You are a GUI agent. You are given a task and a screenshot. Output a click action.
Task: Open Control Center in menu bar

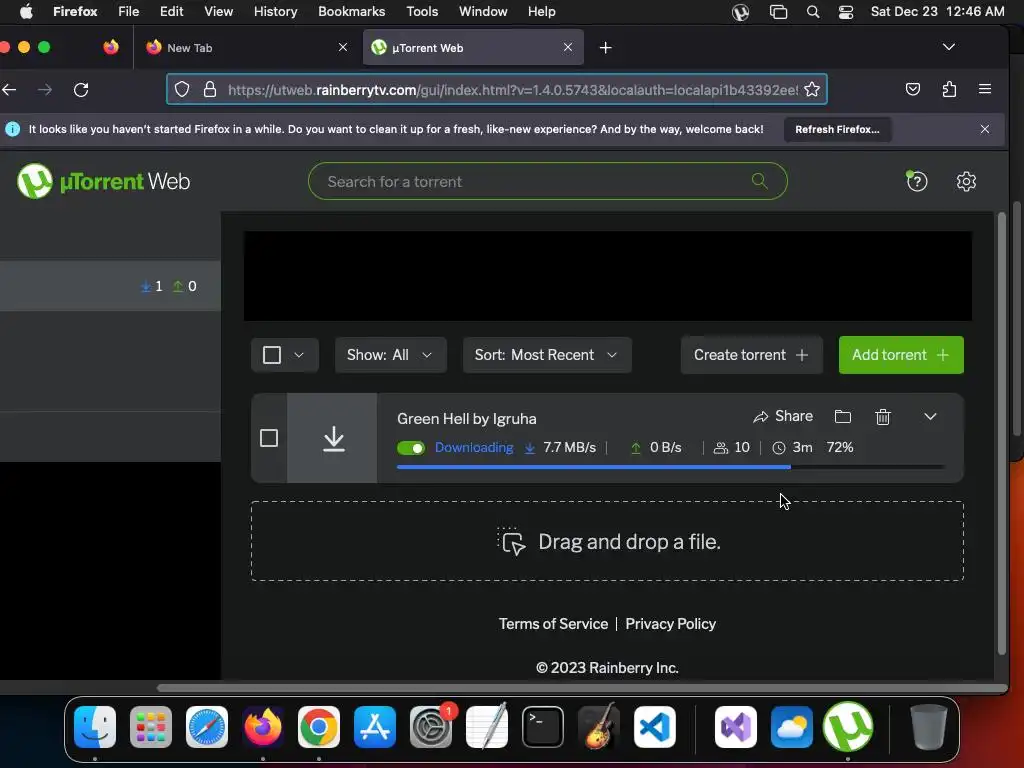[846, 12]
